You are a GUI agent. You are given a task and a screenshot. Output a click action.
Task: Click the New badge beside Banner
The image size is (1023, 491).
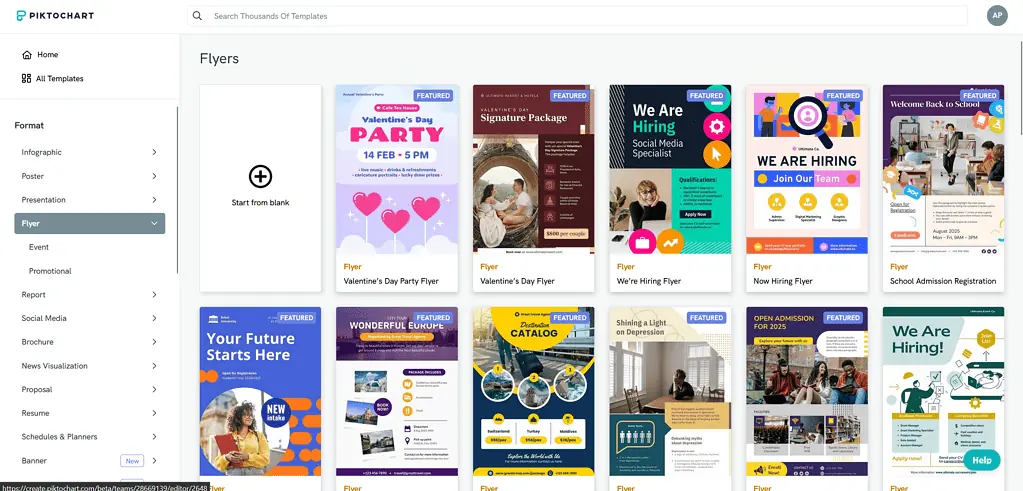(x=131, y=461)
